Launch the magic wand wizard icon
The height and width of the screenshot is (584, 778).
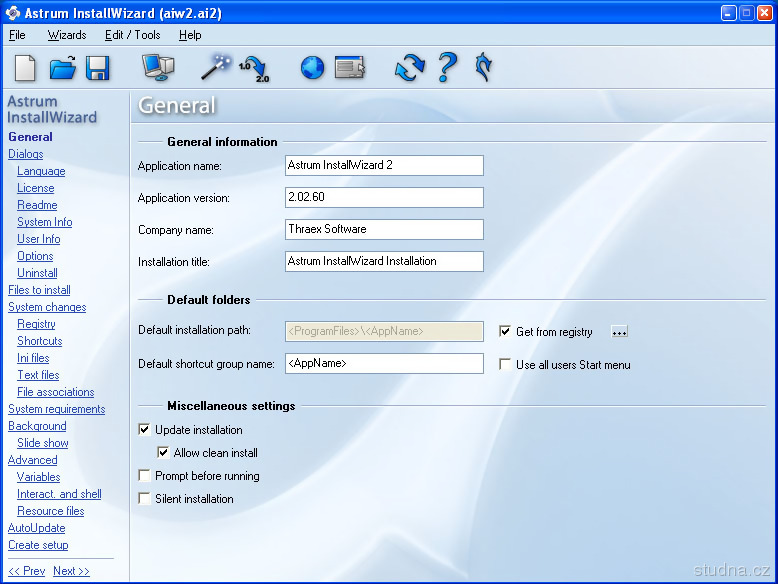pyautogui.click(x=214, y=68)
